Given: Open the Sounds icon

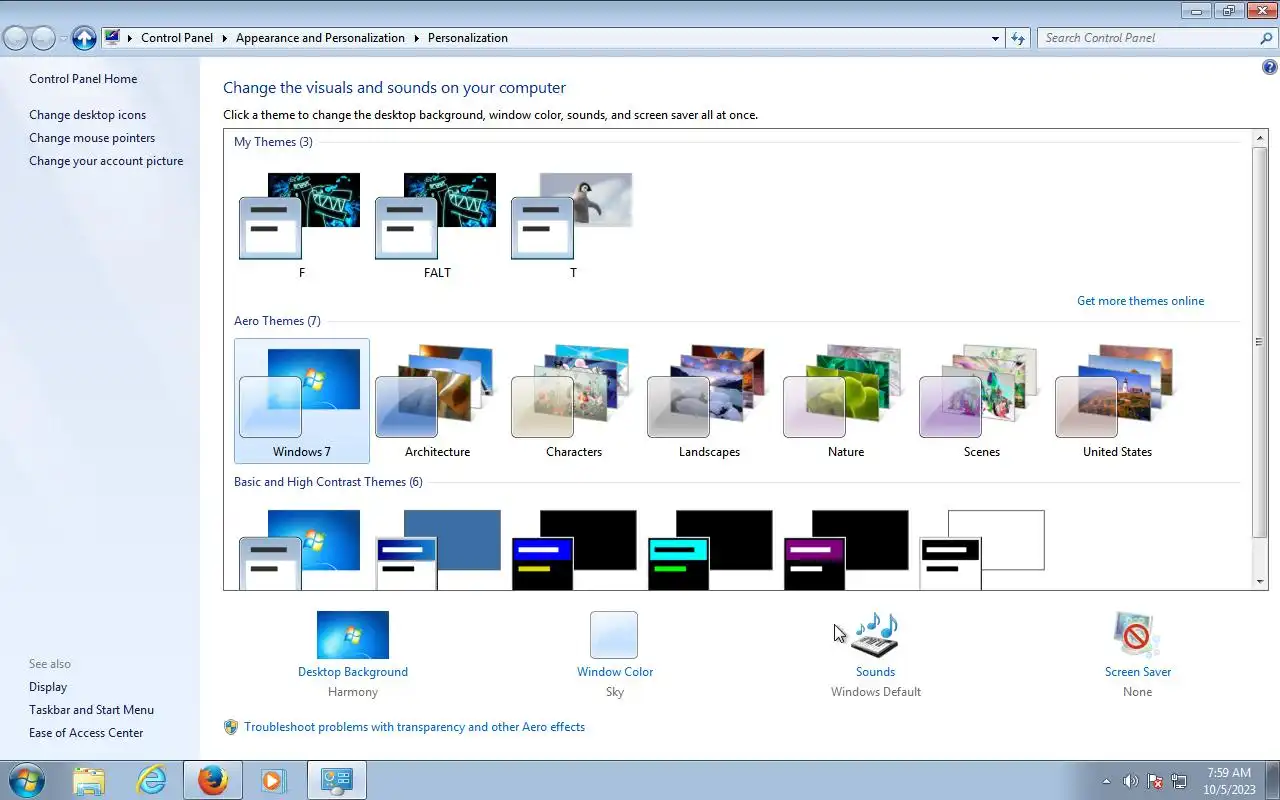Looking at the screenshot, I should coord(875,635).
